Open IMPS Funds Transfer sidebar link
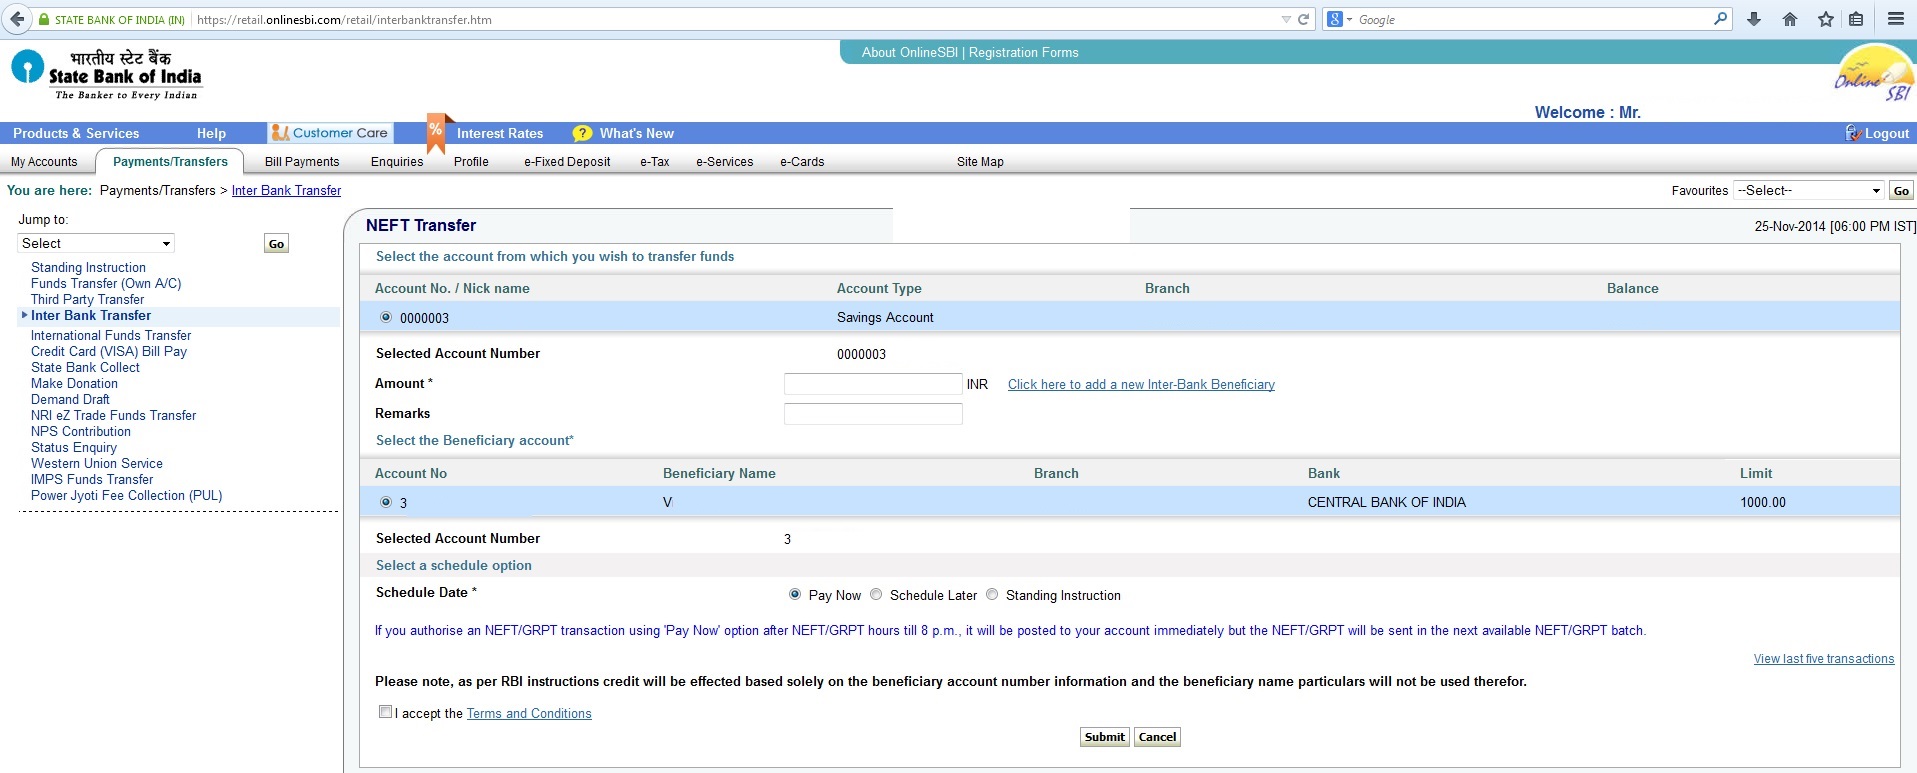 point(92,479)
